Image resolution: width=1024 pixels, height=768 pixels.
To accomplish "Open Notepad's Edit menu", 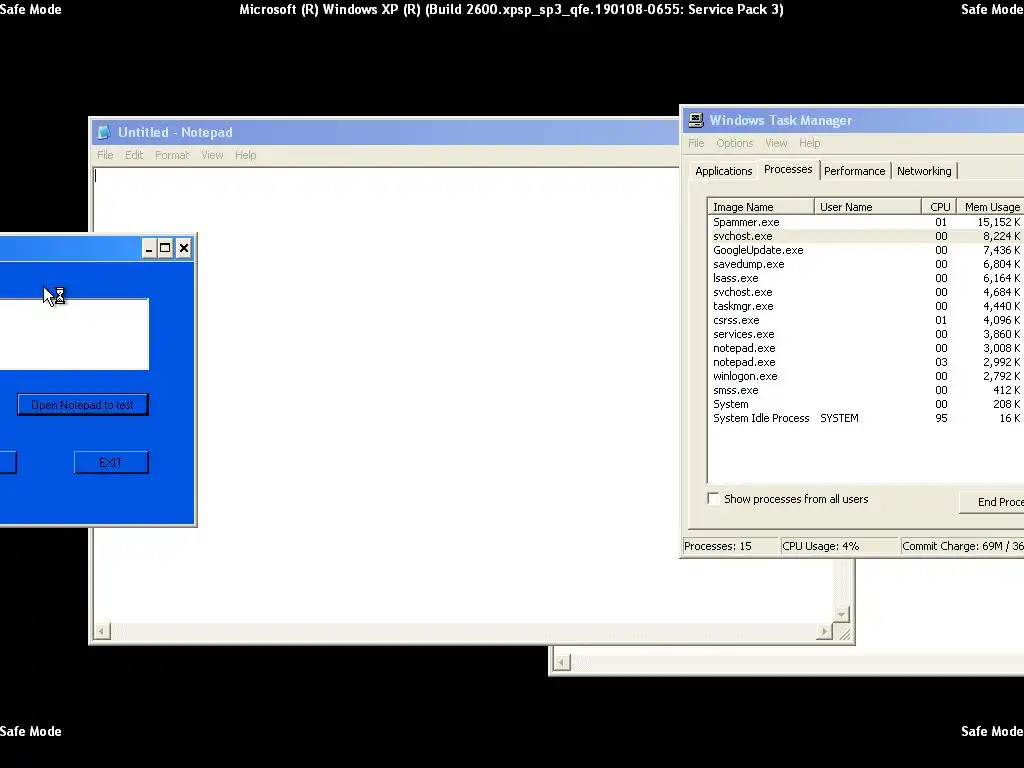I will tap(134, 155).
